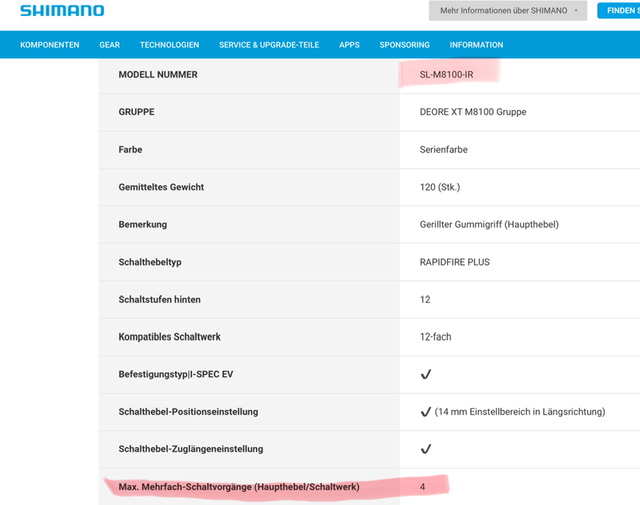Select the value '12' for Schaltstufen hinten

point(425,300)
